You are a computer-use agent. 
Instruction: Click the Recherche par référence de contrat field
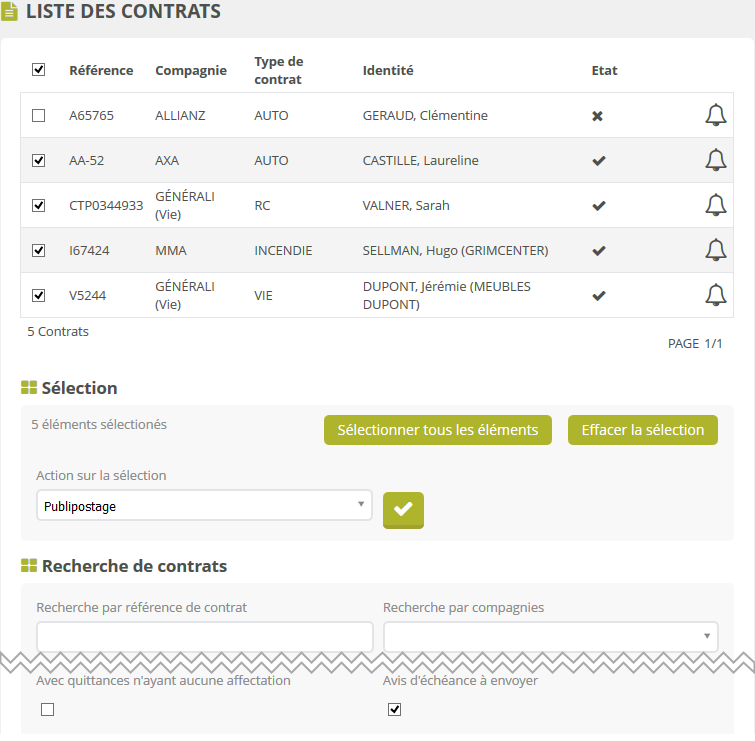204,636
